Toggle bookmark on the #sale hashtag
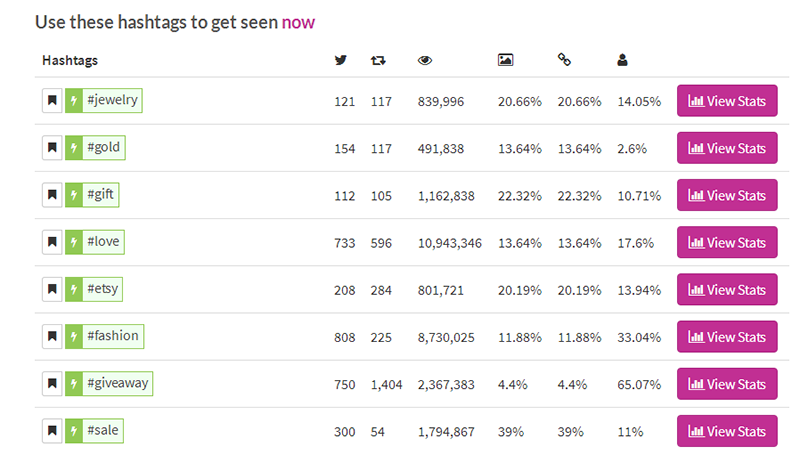800x463 pixels. point(52,431)
